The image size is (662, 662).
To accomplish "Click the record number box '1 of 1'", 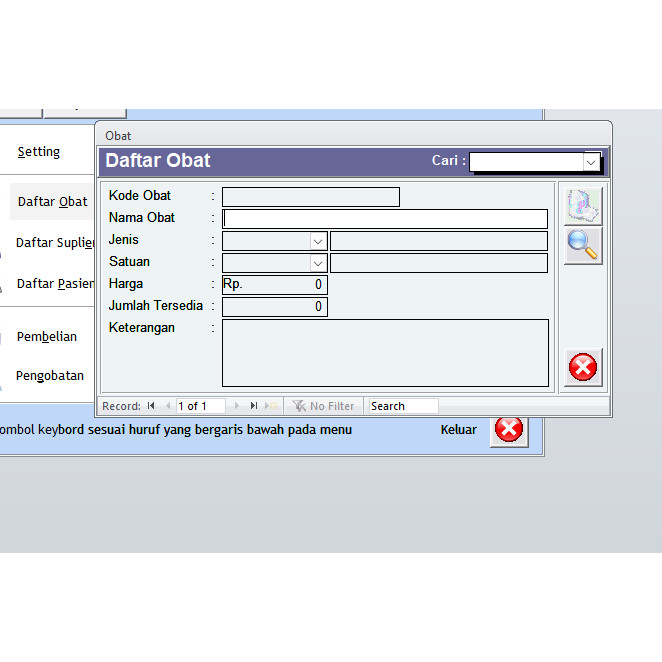I will pyautogui.click(x=201, y=406).
